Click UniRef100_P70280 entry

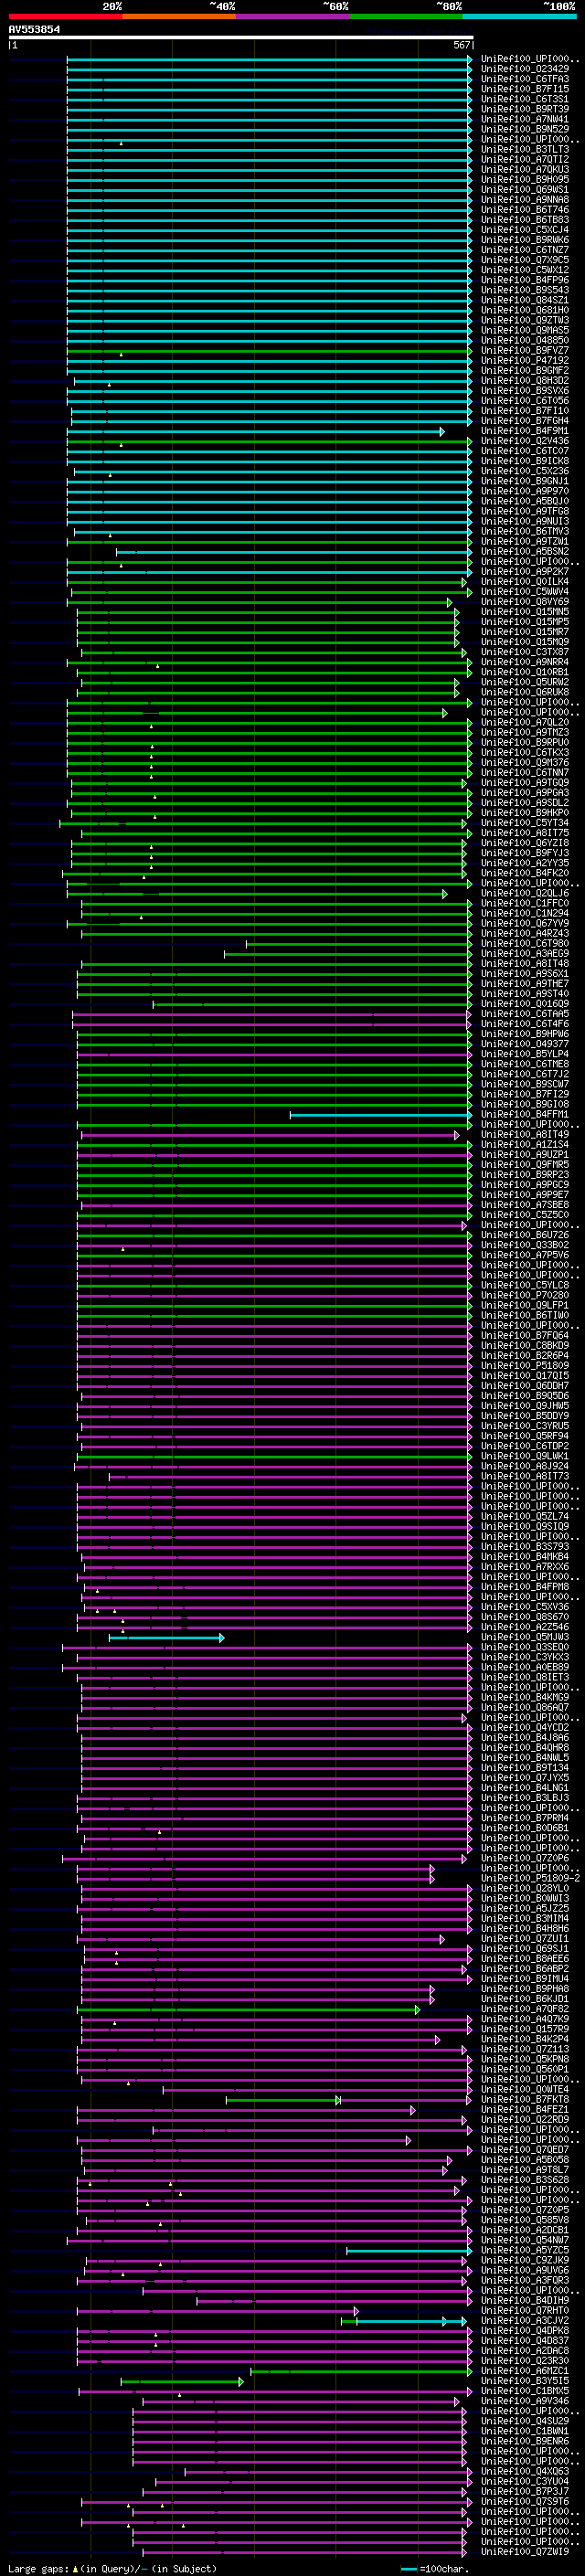click(x=524, y=1295)
